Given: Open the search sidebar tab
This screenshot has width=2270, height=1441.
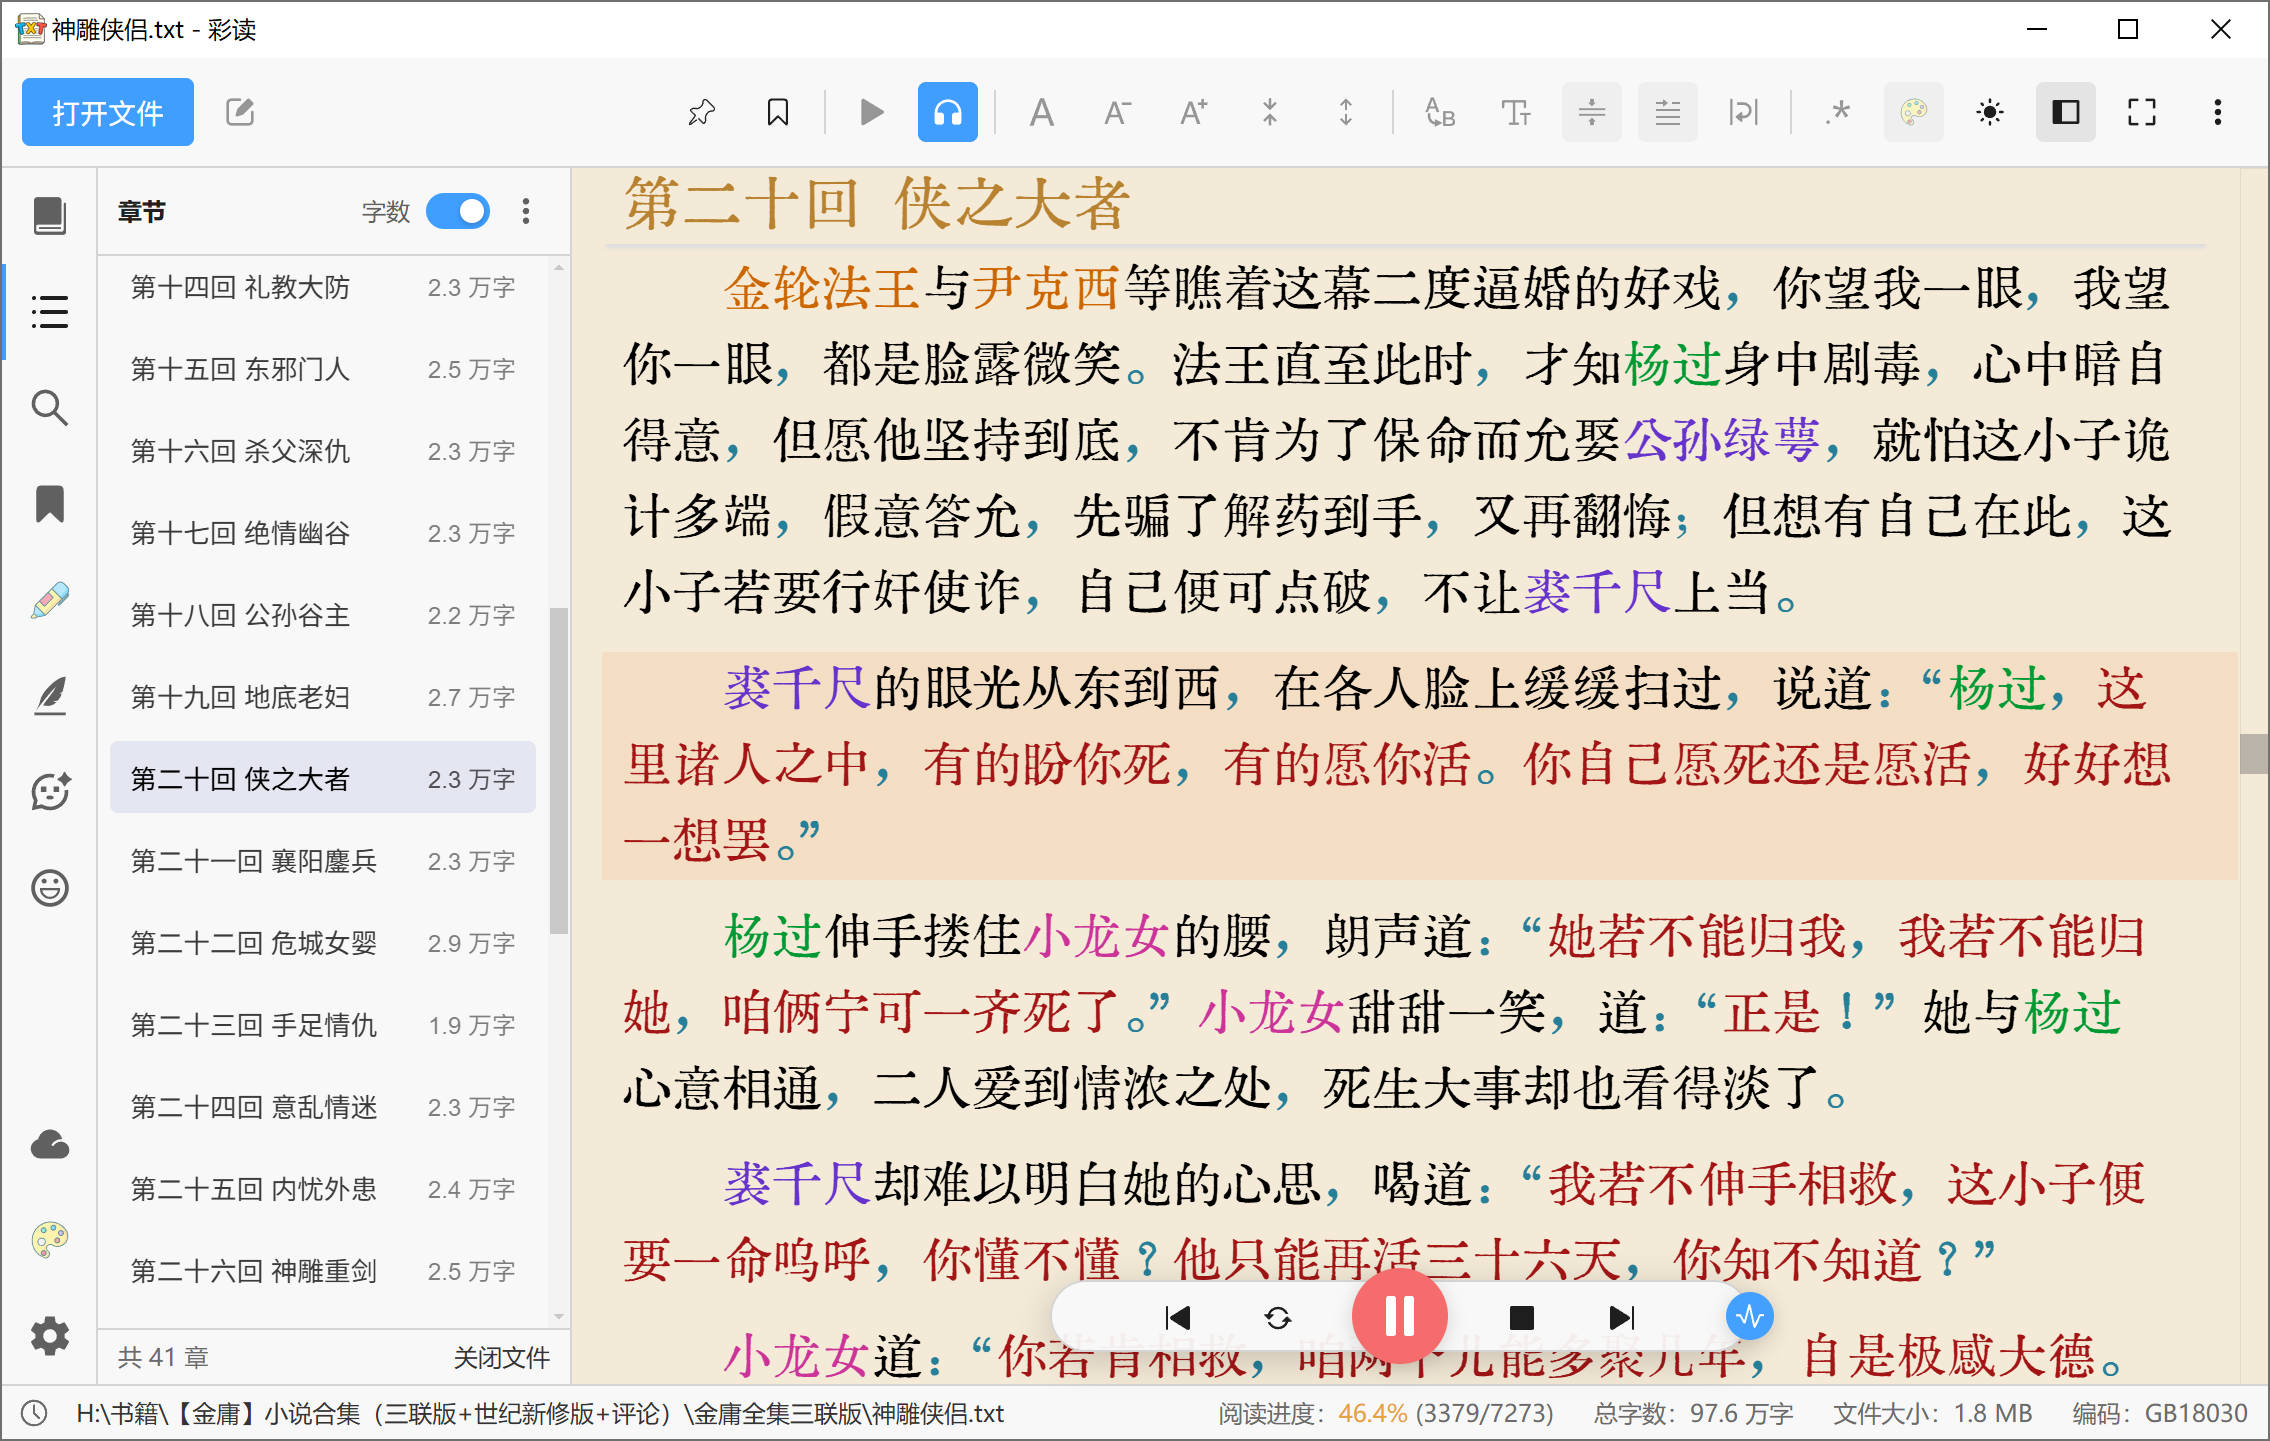Looking at the screenshot, I should (50, 408).
